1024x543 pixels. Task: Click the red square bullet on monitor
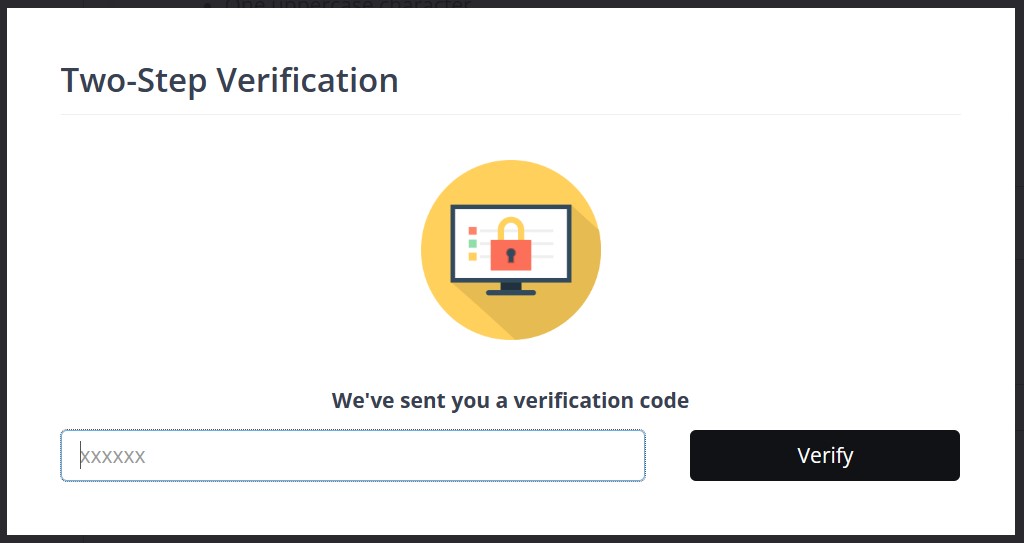click(473, 231)
